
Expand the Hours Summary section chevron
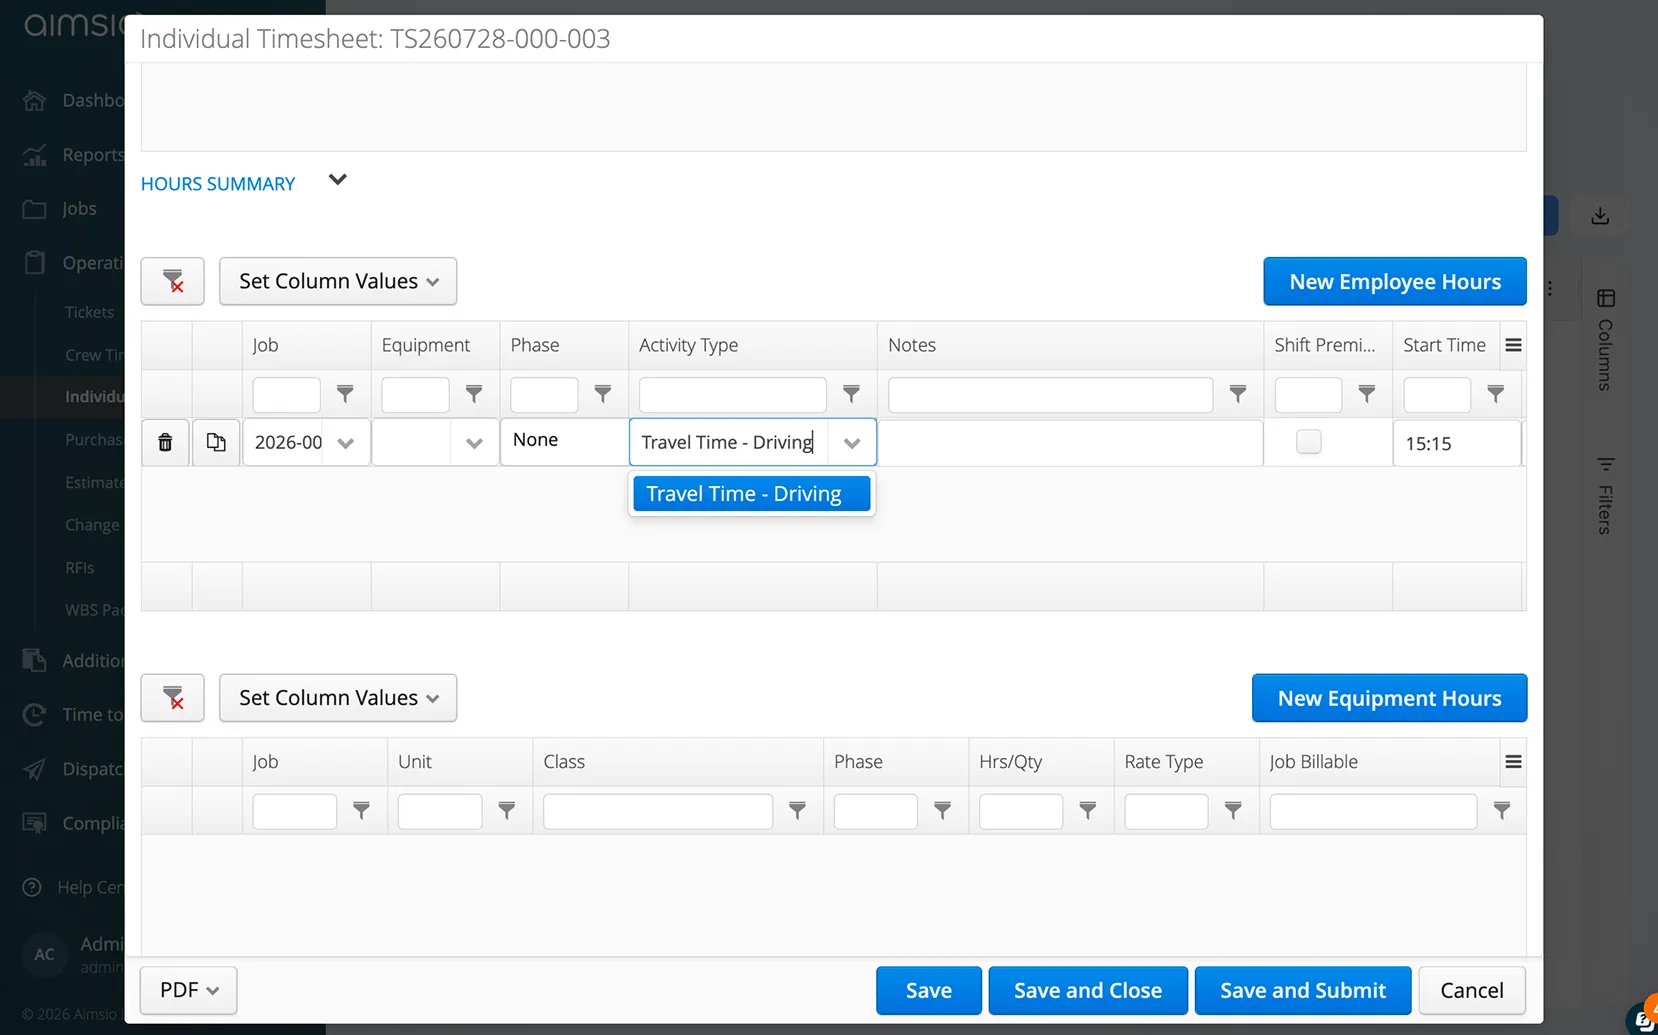click(x=337, y=180)
